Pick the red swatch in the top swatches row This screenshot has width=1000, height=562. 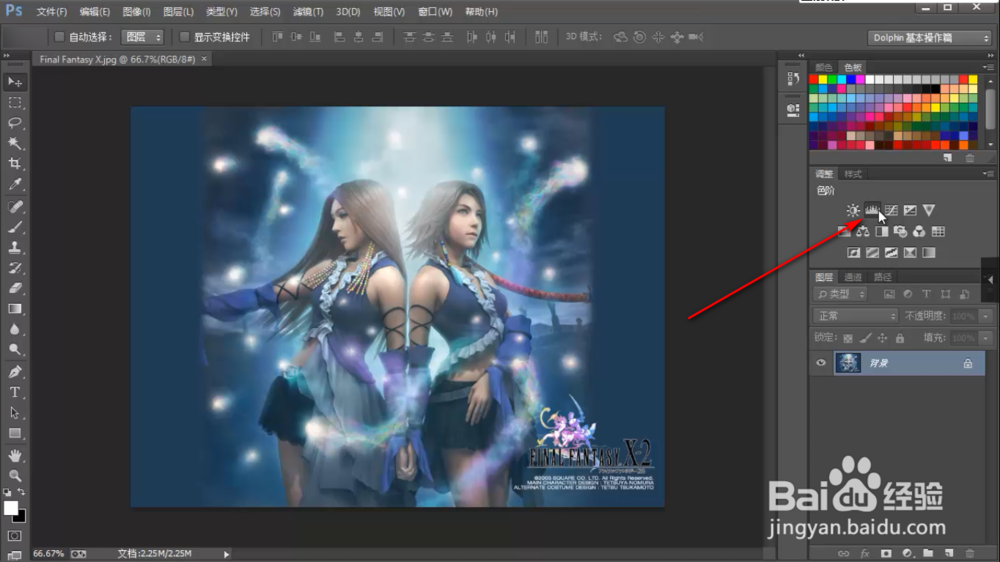[814, 79]
